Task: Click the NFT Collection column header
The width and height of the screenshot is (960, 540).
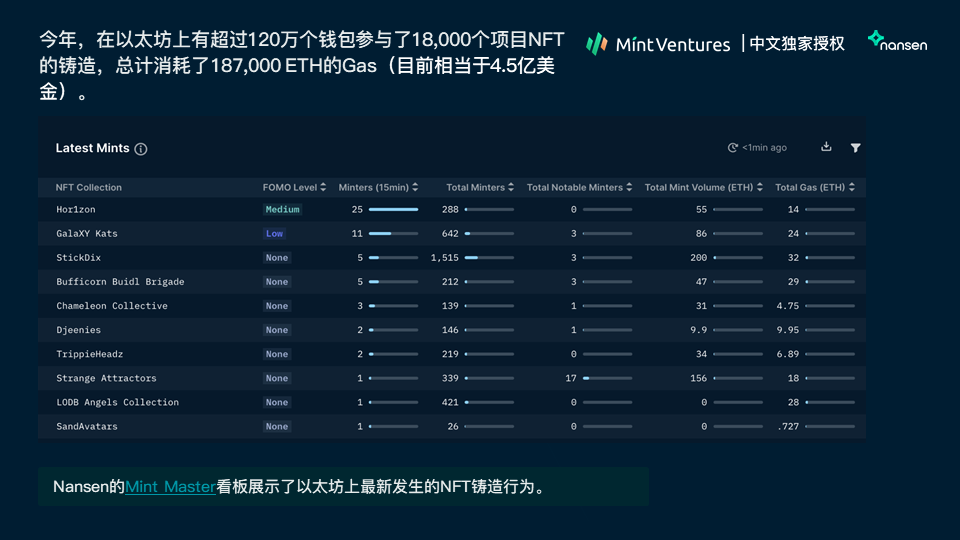Action: pyautogui.click(x=89, y=187)
